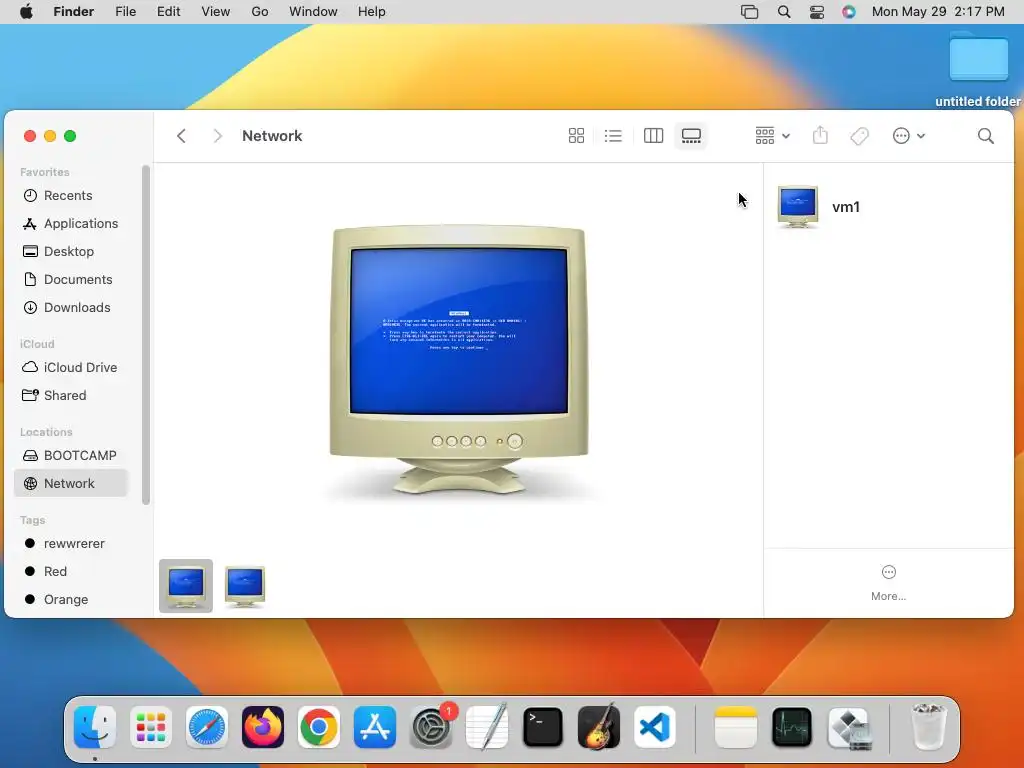
Task: Select the Red tag
Action: click(71, 571)
